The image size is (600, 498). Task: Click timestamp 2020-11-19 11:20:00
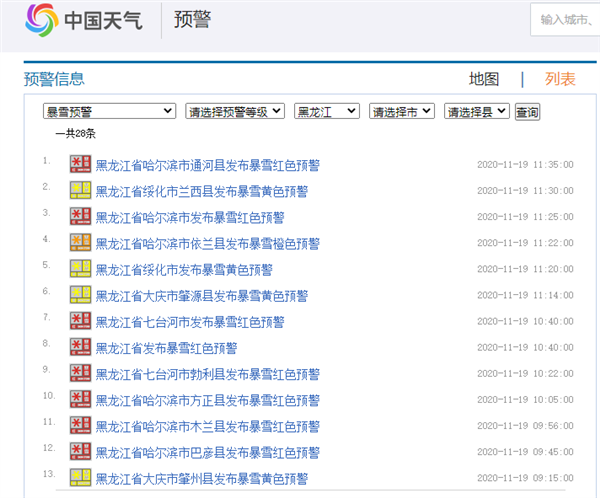click(x=525, y=269)
